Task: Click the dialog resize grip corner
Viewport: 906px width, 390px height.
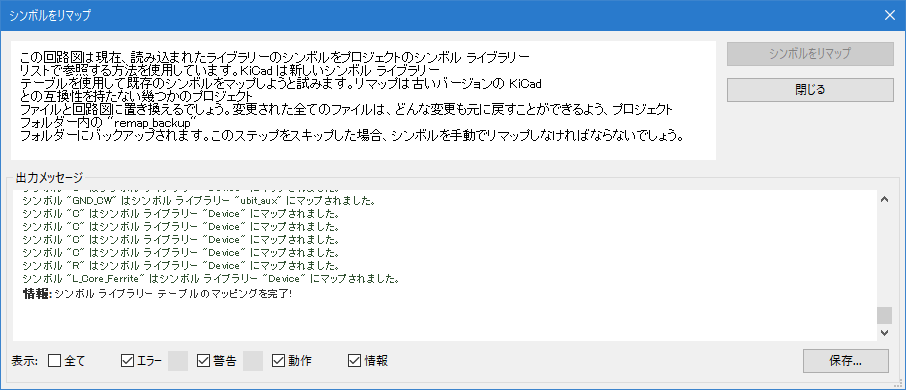Action: [900, 384]
